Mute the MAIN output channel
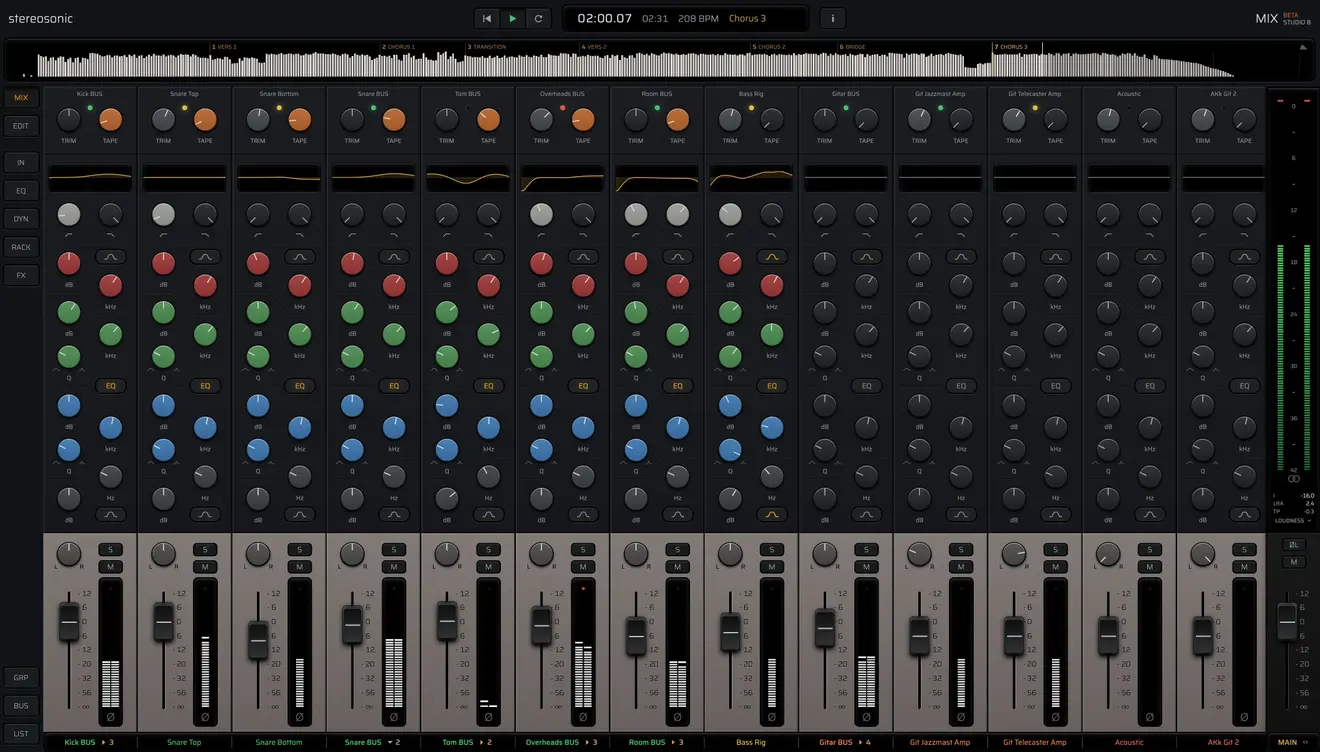The image size is (1320, 752). click(x=1294, y=562)
